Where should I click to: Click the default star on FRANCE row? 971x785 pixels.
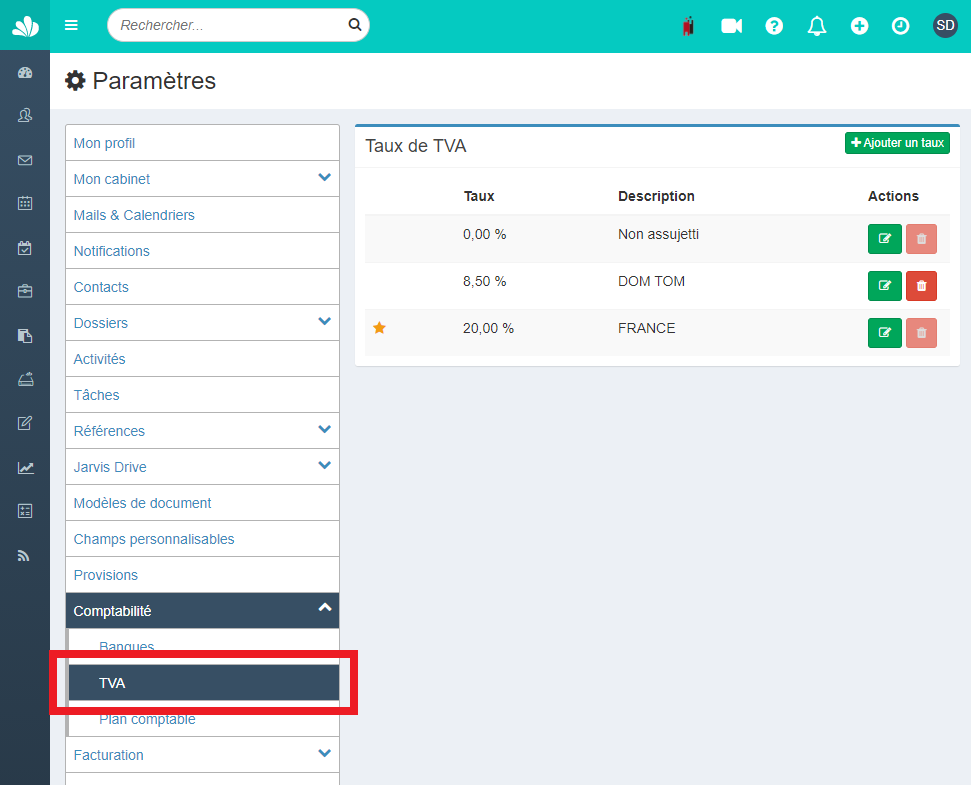(x=380, y=328)
